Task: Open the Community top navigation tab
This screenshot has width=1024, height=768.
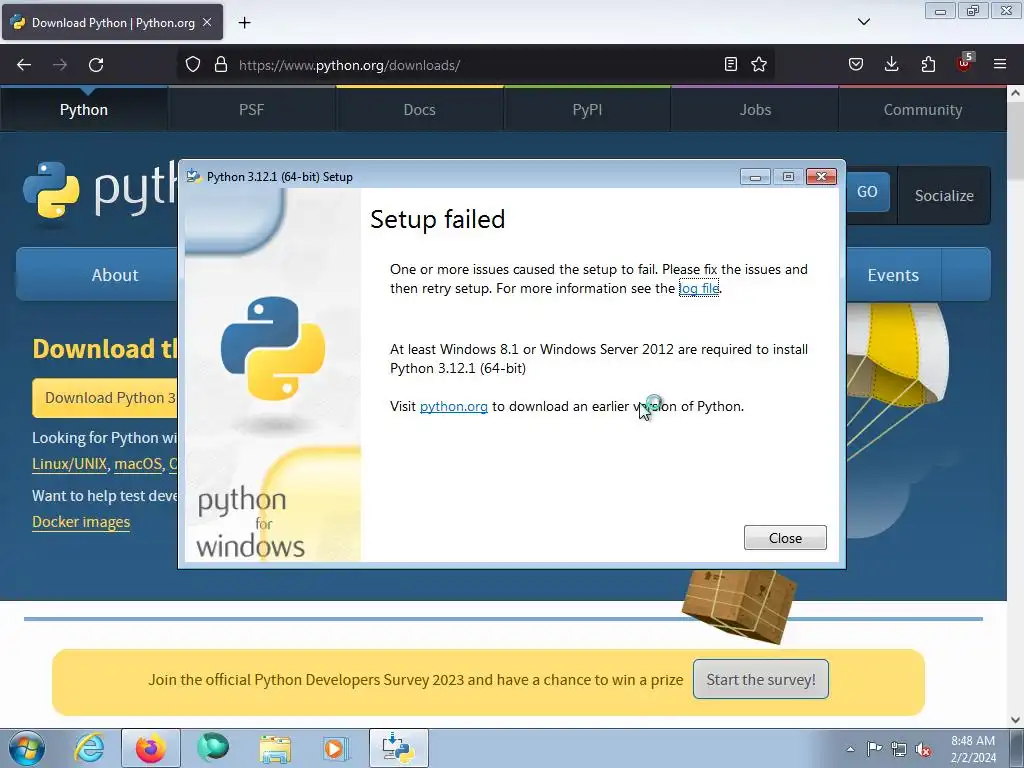Action: tap(923, 110)
